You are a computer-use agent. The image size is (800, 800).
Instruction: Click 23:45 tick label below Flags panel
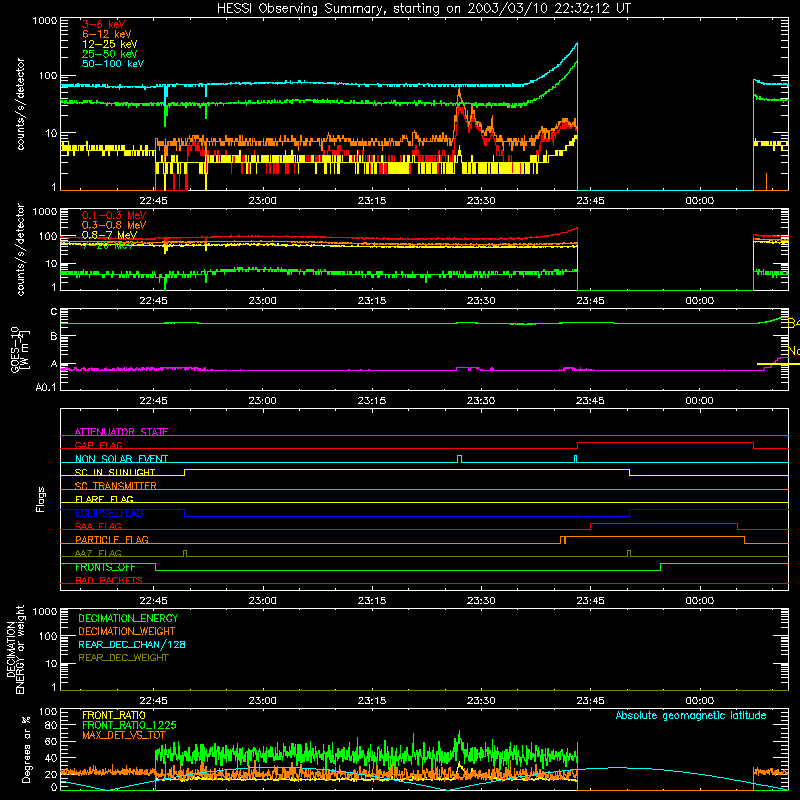click(x=590, y=601)
